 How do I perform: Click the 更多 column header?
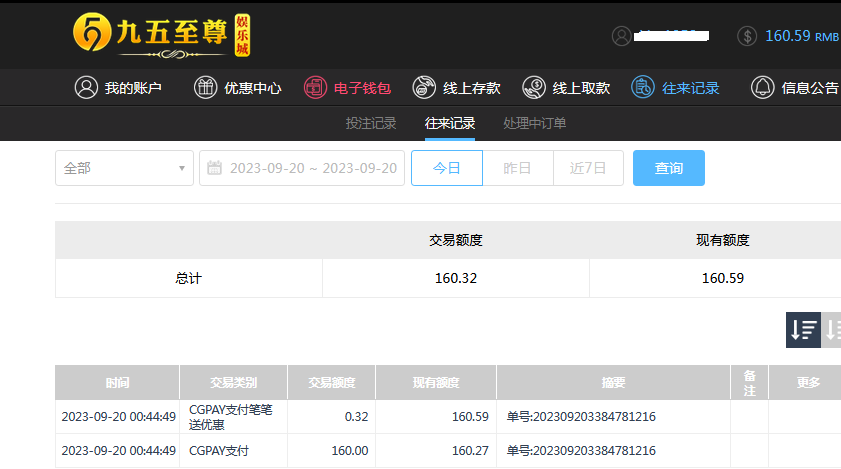[807, 383]
